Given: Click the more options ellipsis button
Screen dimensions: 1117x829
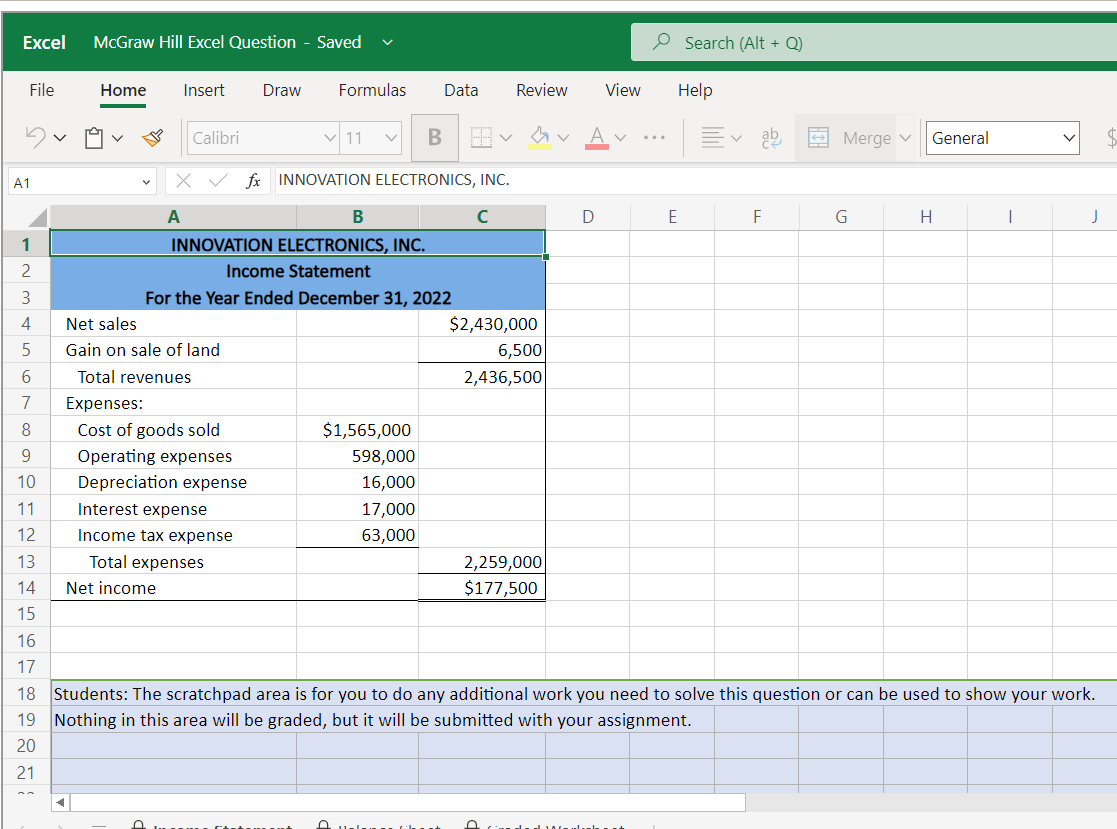Looking at the screenshot, I should pyautogui.click(x=654, y=138).
